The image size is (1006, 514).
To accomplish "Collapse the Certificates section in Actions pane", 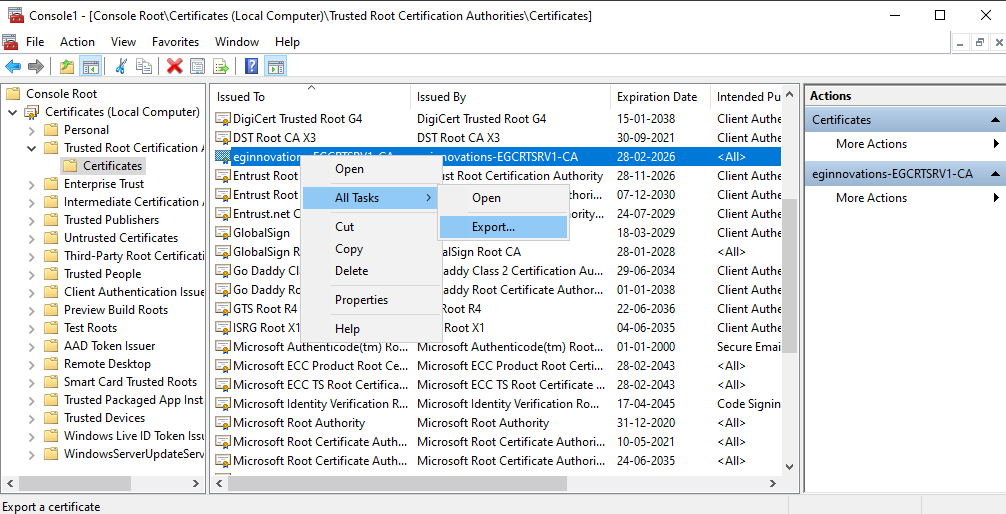I will pyautogui.click(x=995, y=120).
